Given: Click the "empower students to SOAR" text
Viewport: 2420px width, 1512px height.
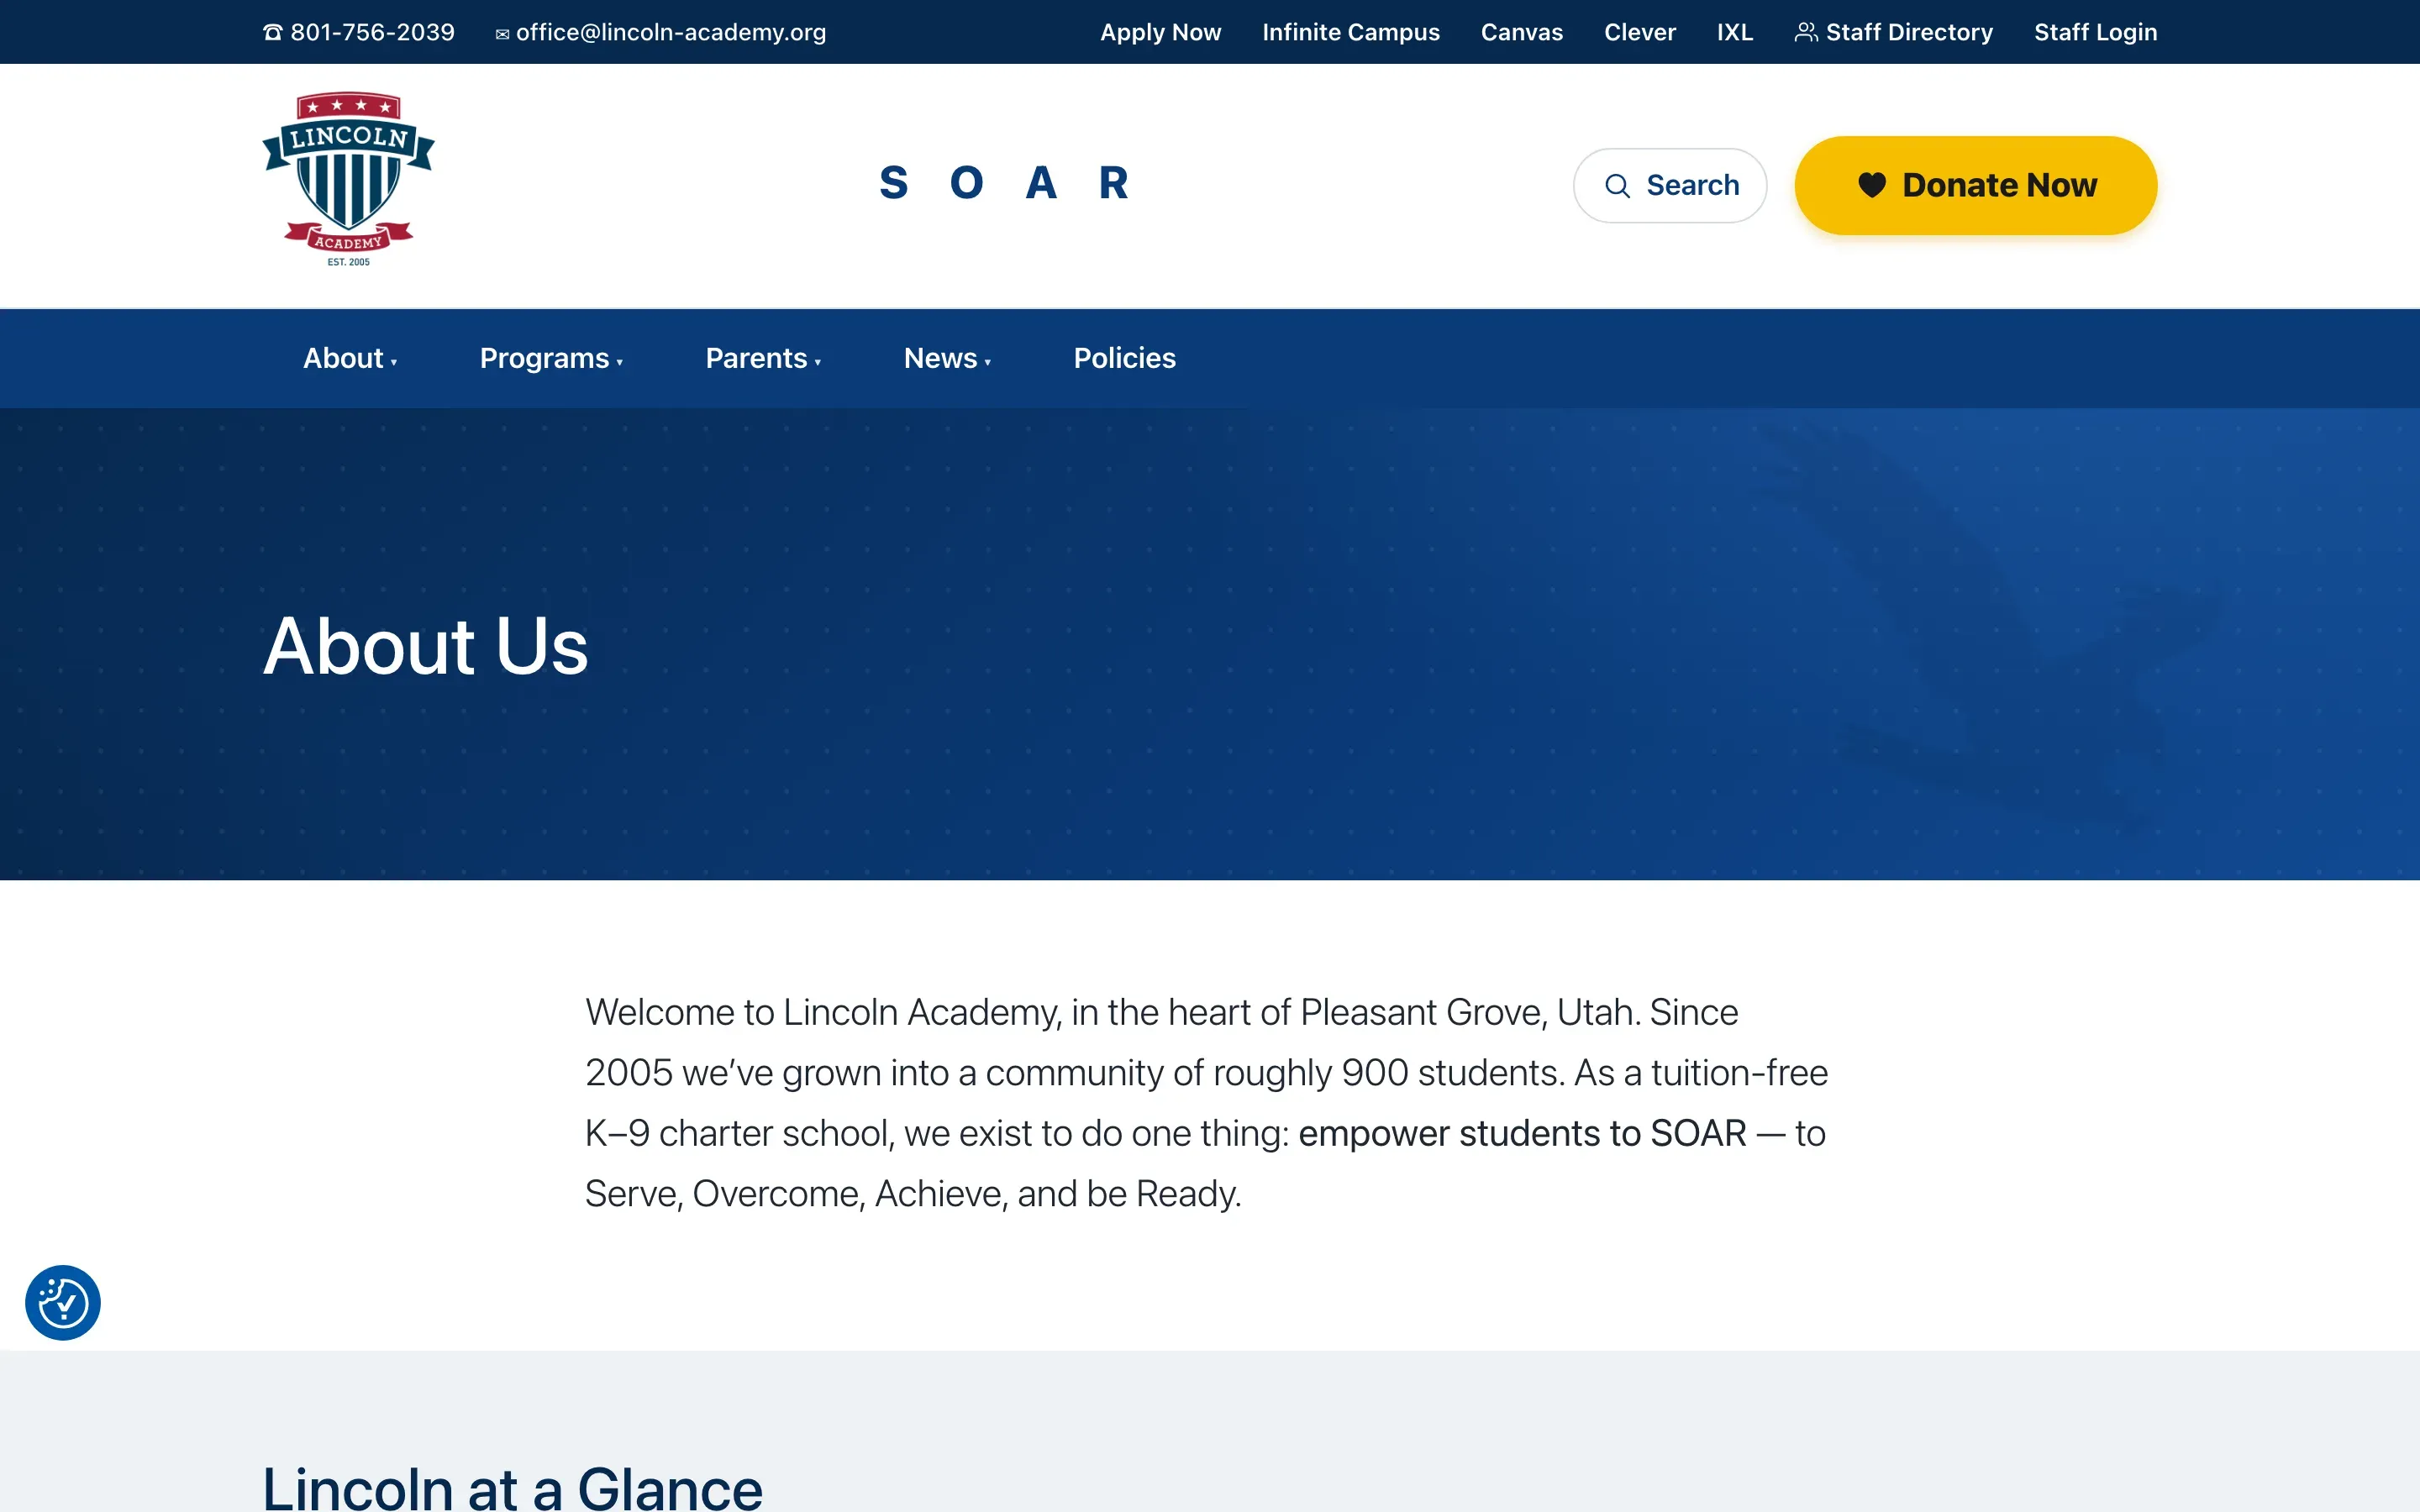Looking at the screenshot, I should (x=1522, y=1133).
